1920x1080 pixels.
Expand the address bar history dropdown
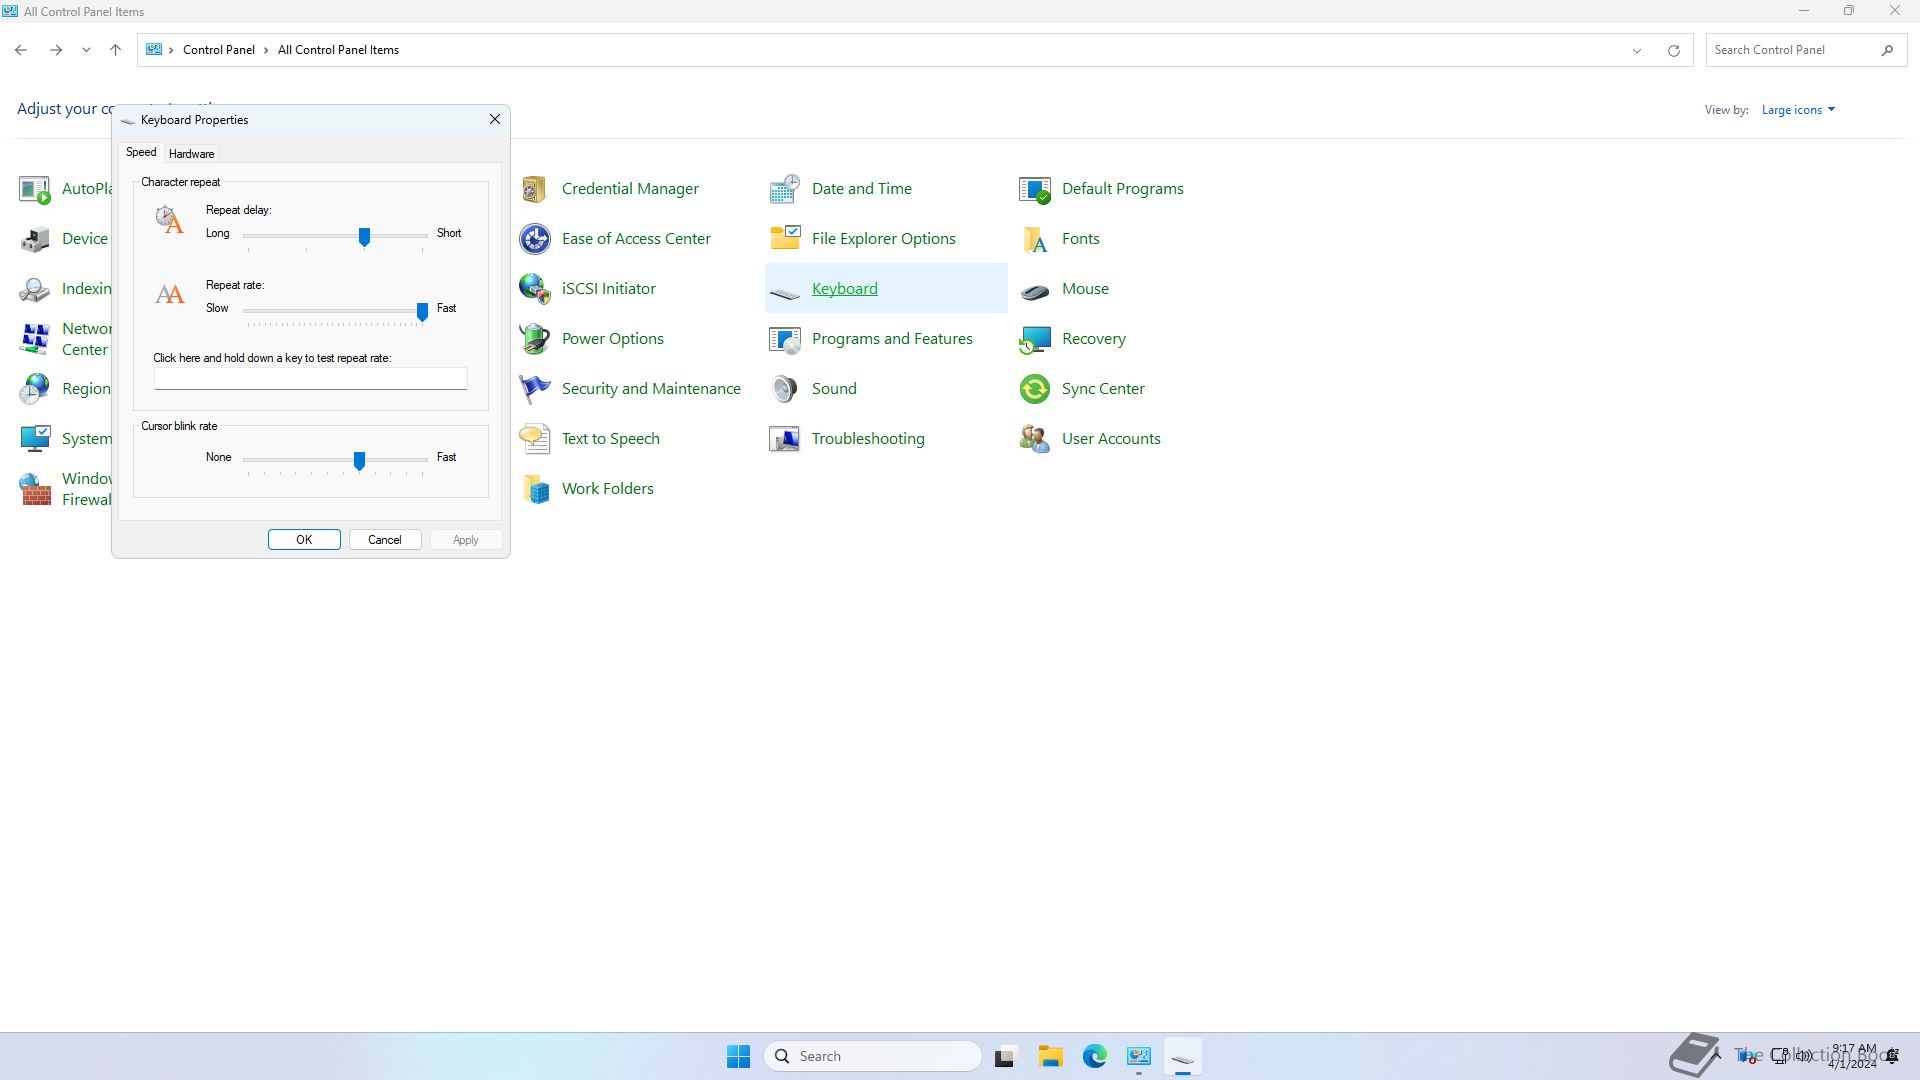[1637, 50]
